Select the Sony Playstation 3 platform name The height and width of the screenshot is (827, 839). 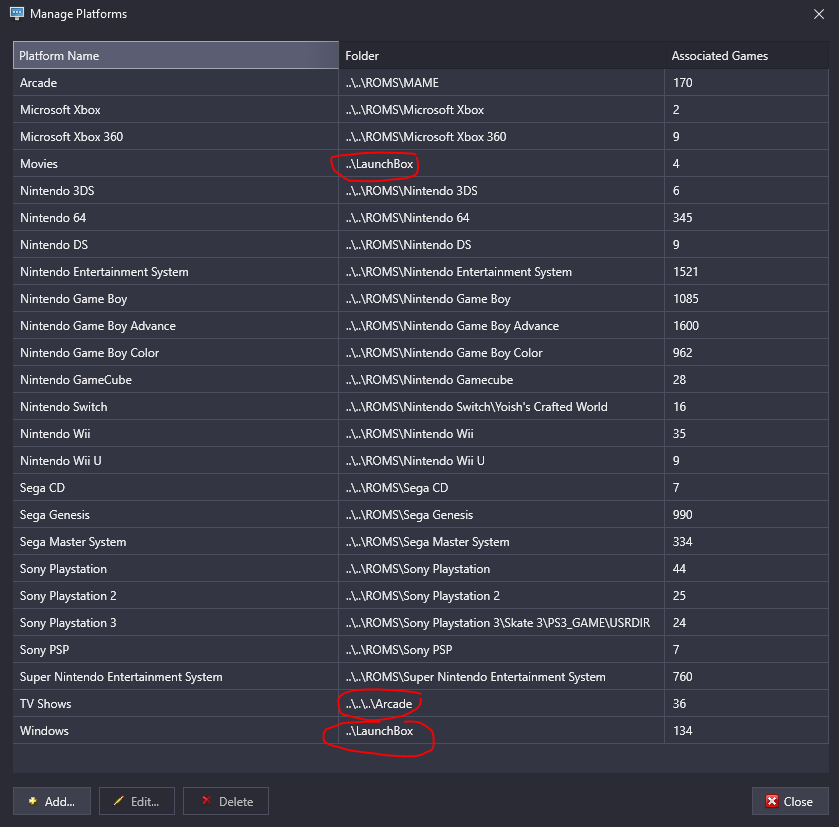[x=68, y=623]
